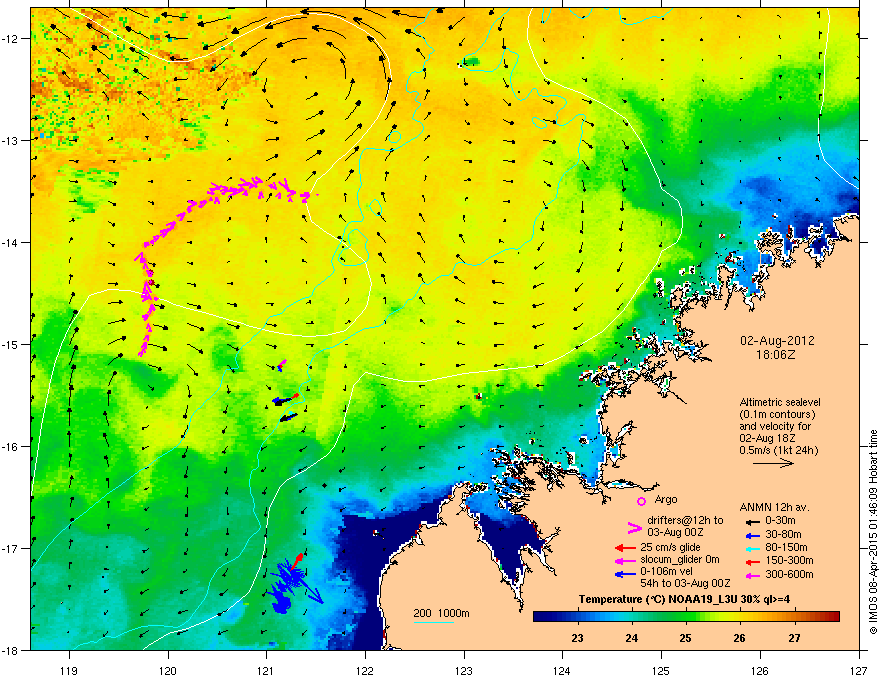Click the 25 cm/s glide label
Viewport: 880px width, 680px height.
670,547
